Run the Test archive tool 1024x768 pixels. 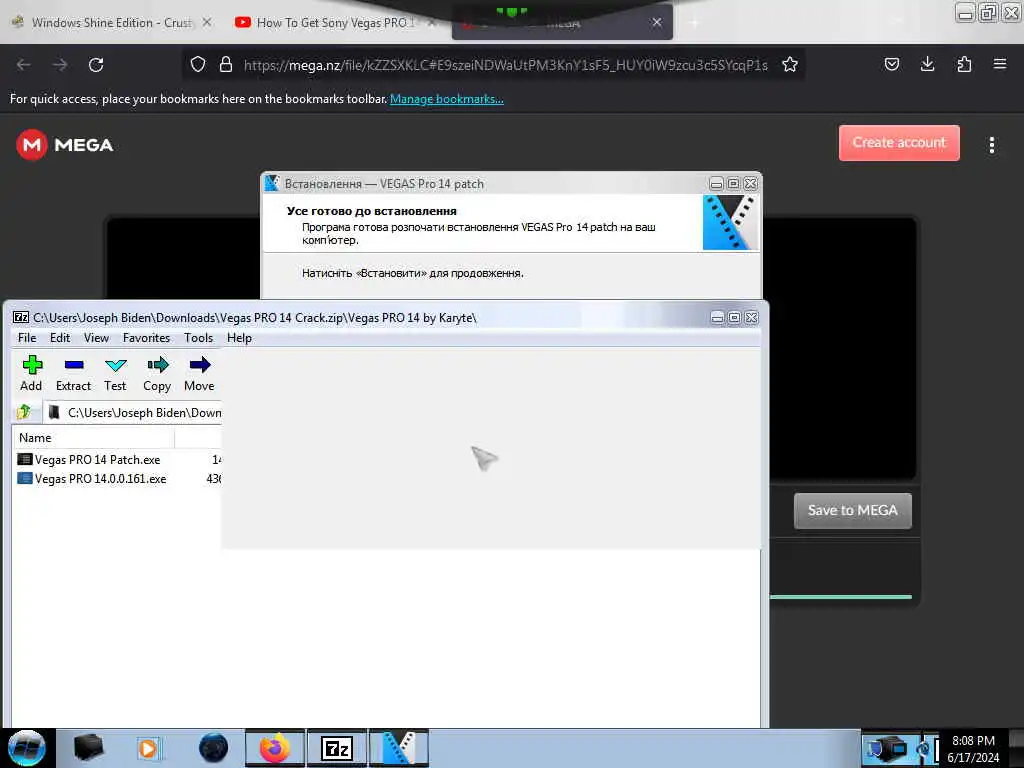coord(115,374)
